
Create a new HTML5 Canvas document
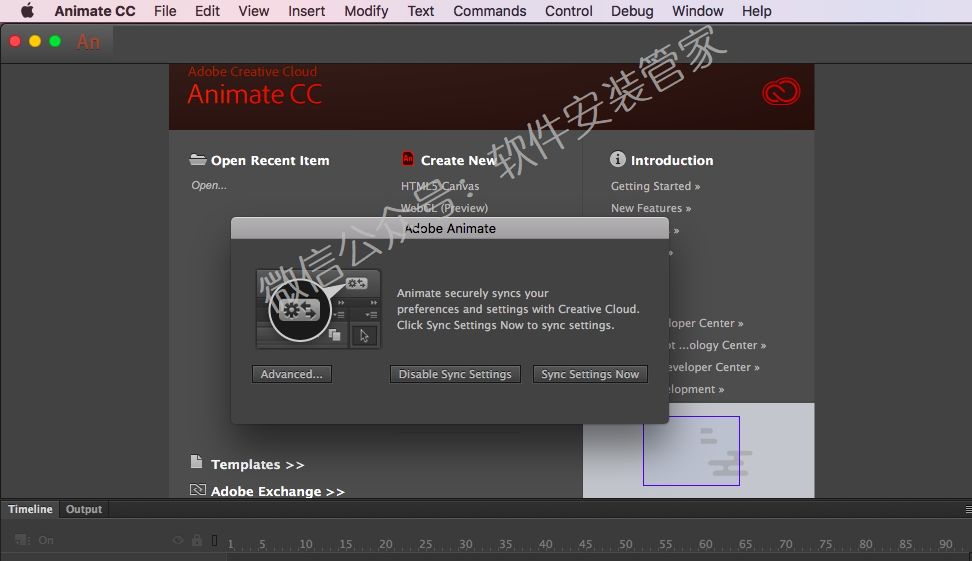(440, 186)
